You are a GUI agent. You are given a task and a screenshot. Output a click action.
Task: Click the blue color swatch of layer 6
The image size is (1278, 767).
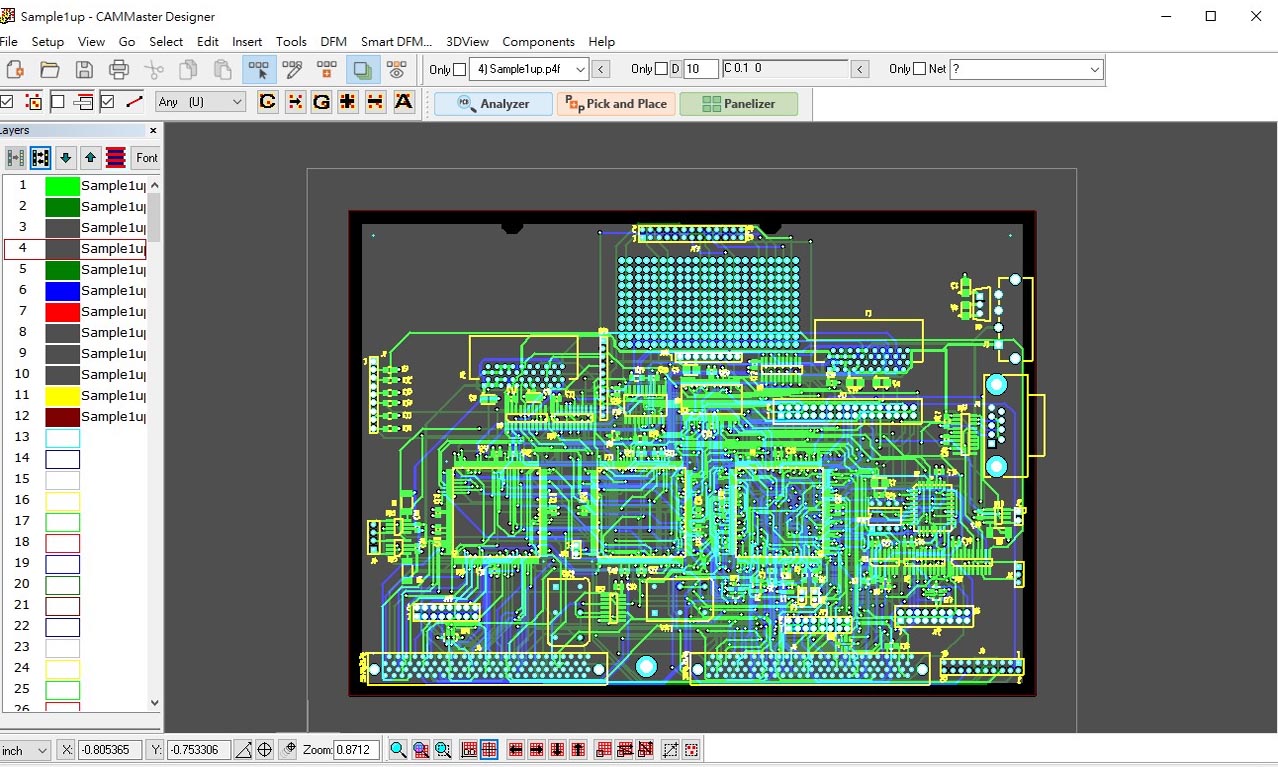(x=62, y=290)
